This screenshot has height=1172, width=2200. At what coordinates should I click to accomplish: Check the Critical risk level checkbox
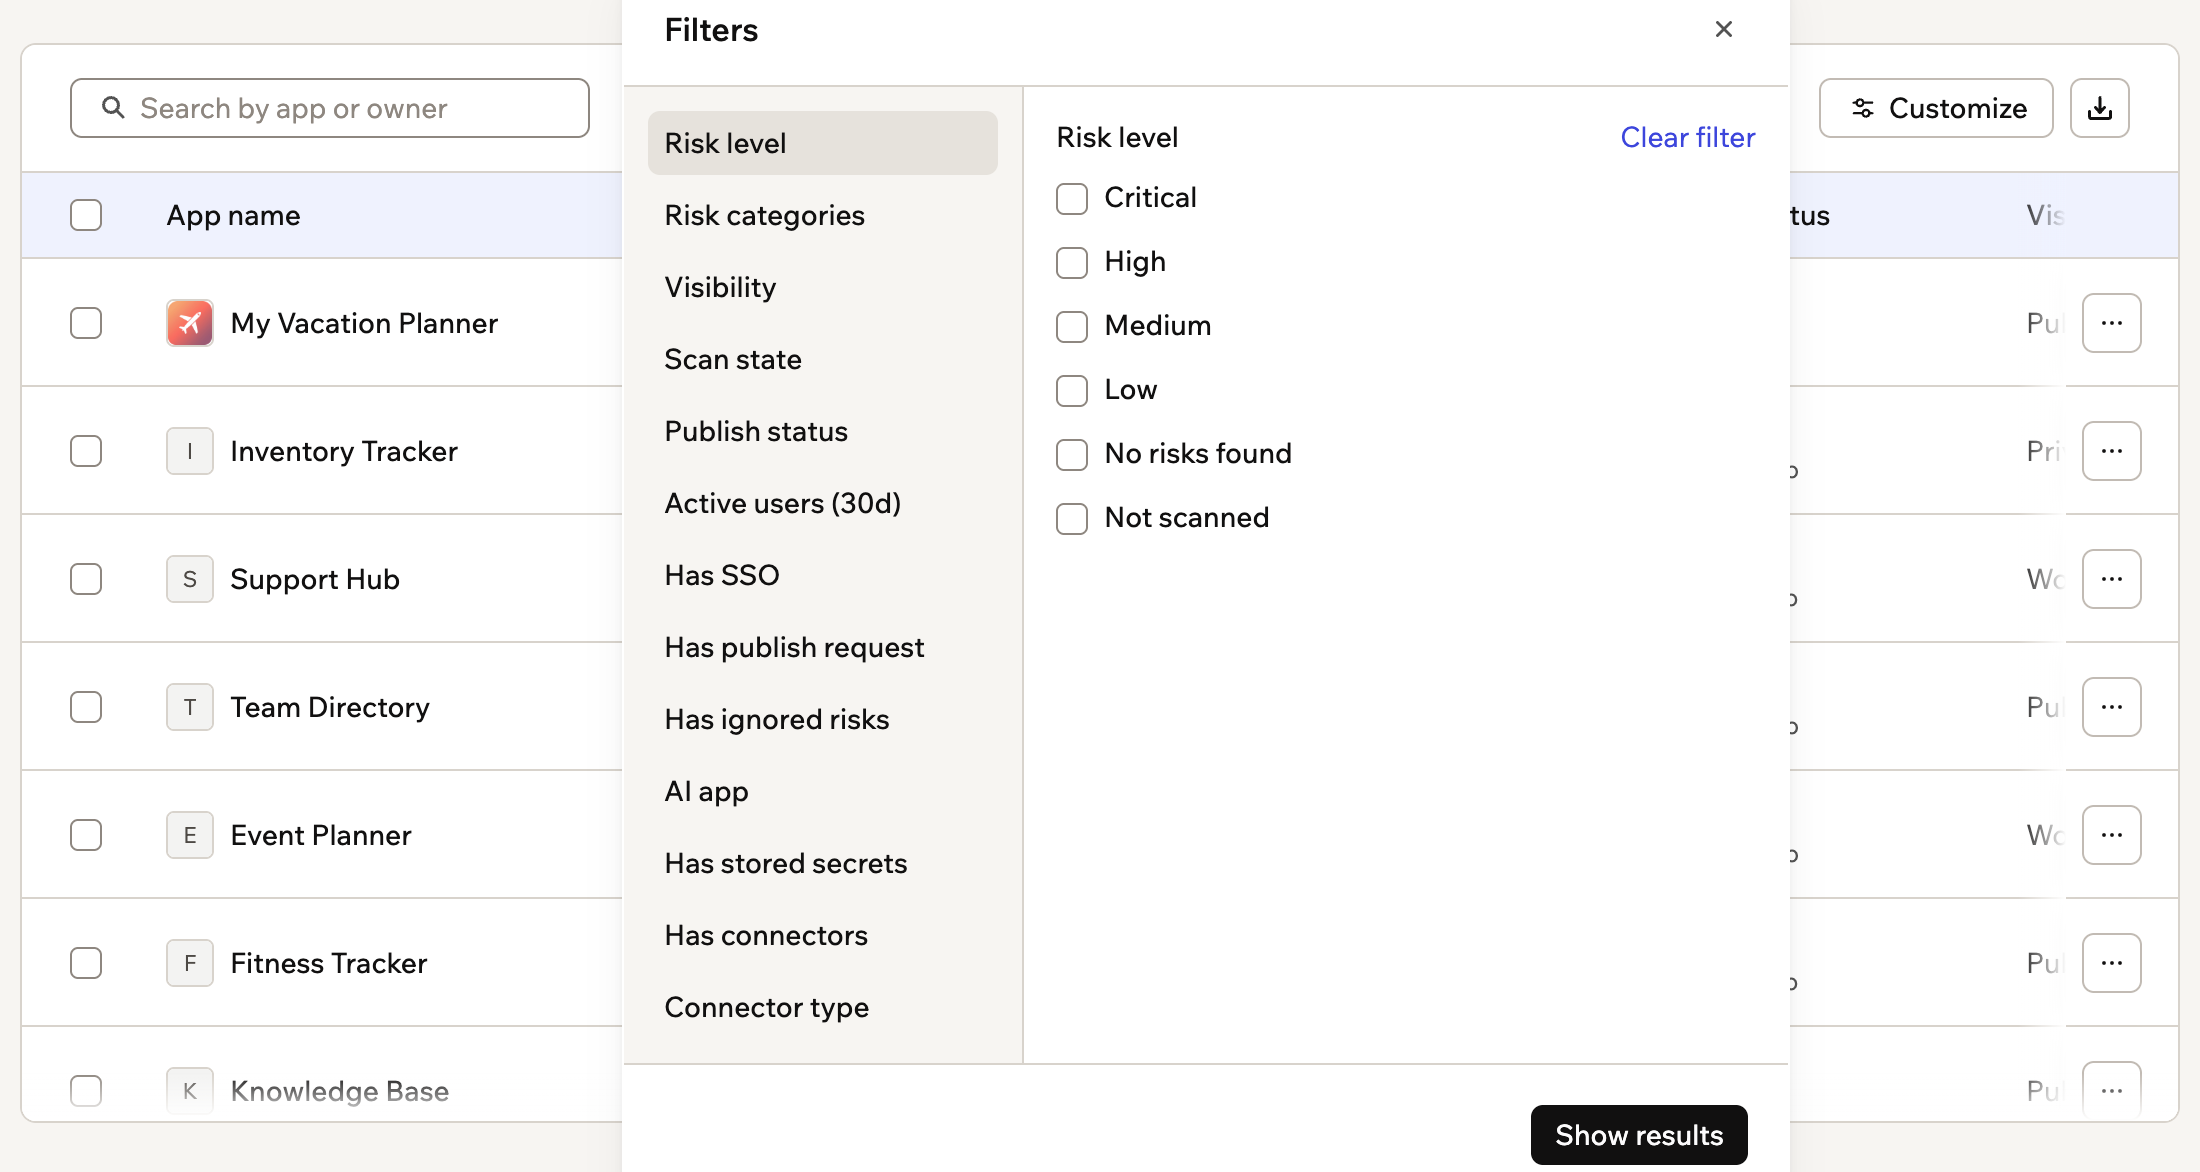[x=1072, y=199]
